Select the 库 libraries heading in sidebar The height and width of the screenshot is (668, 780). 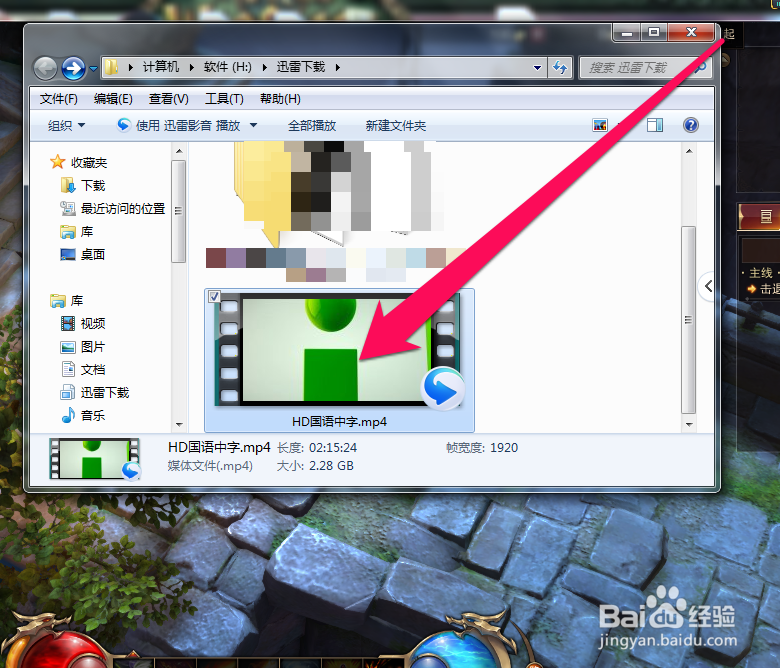[x=67, y=300]
